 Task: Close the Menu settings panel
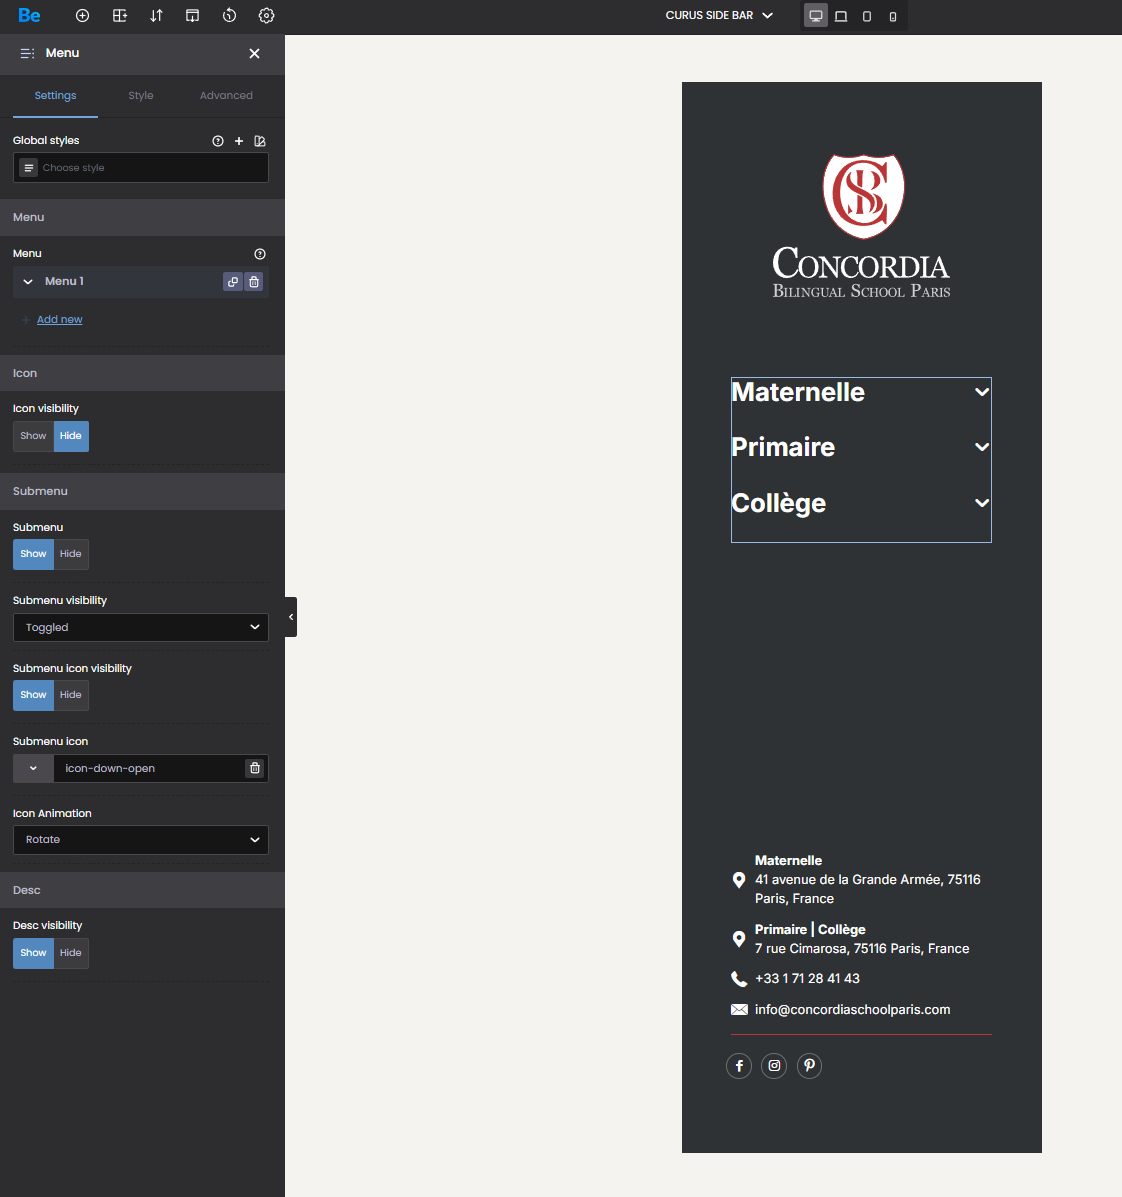click(x=254, y=53)
